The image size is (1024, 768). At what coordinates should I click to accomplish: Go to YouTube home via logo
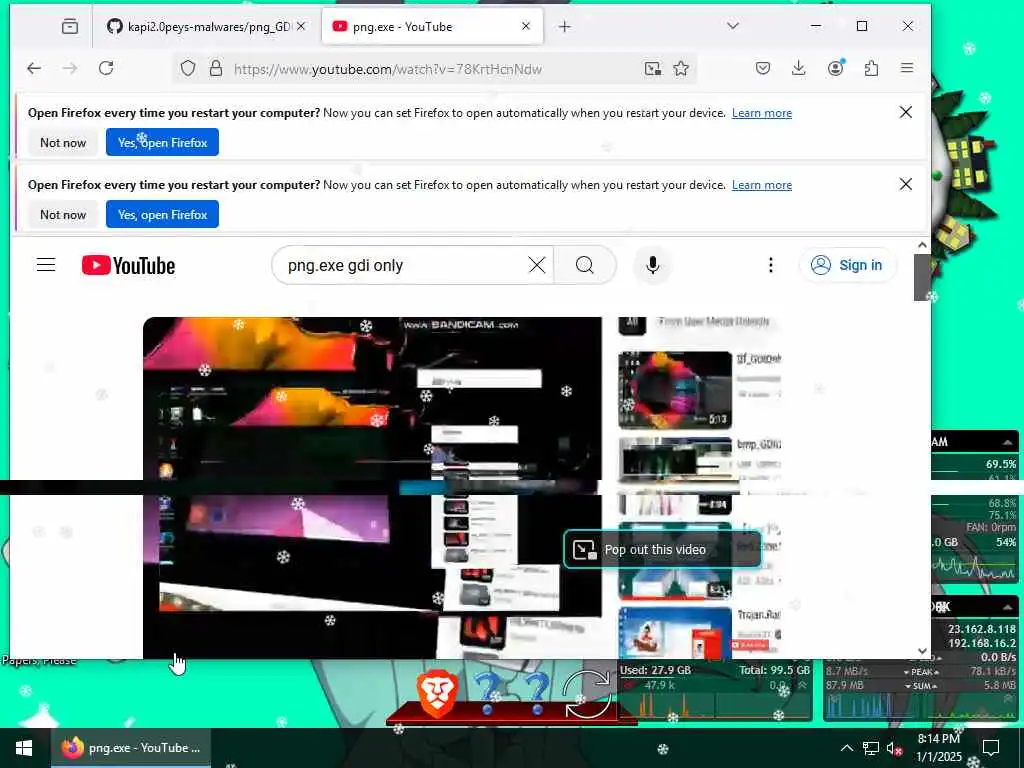[129, 265]
